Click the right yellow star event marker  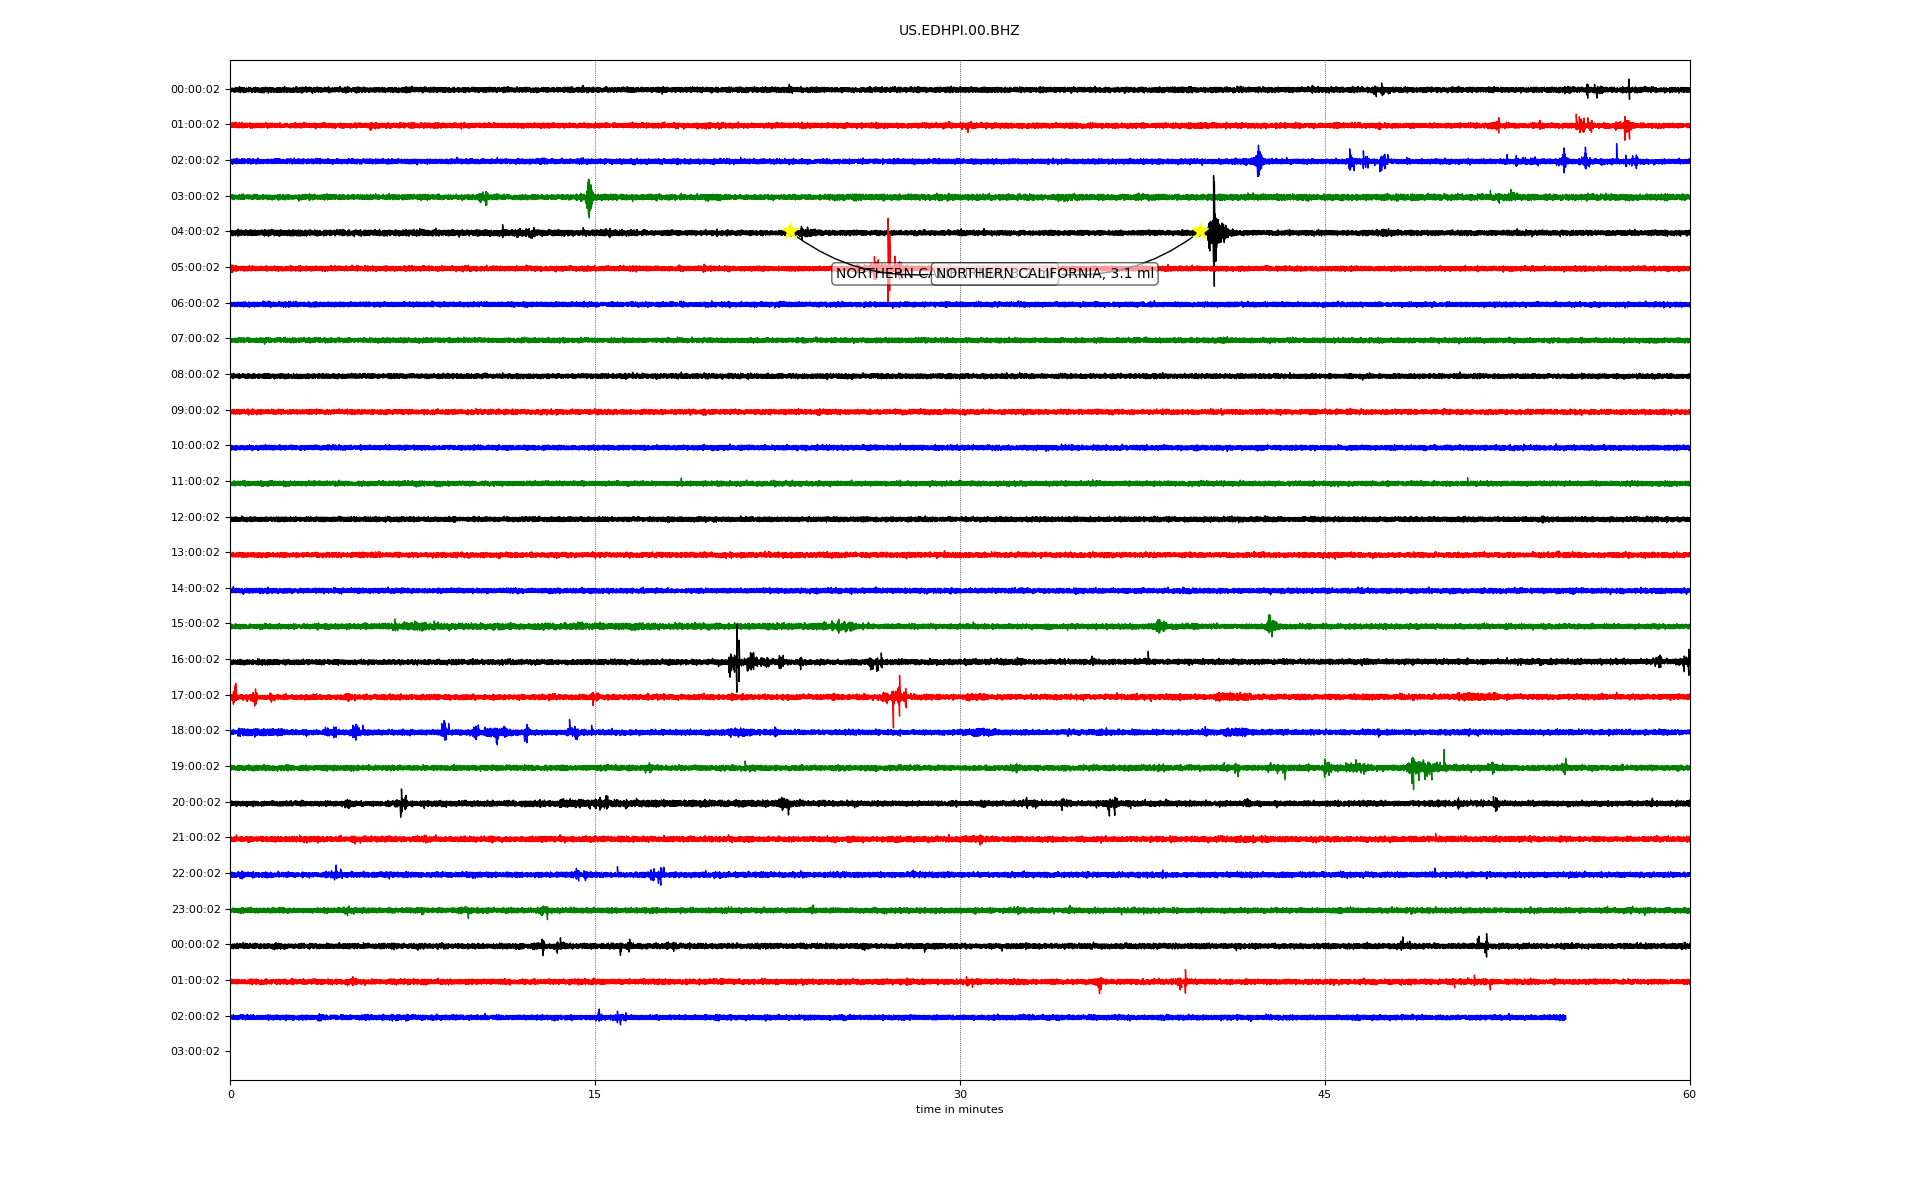click(1200, 232)
